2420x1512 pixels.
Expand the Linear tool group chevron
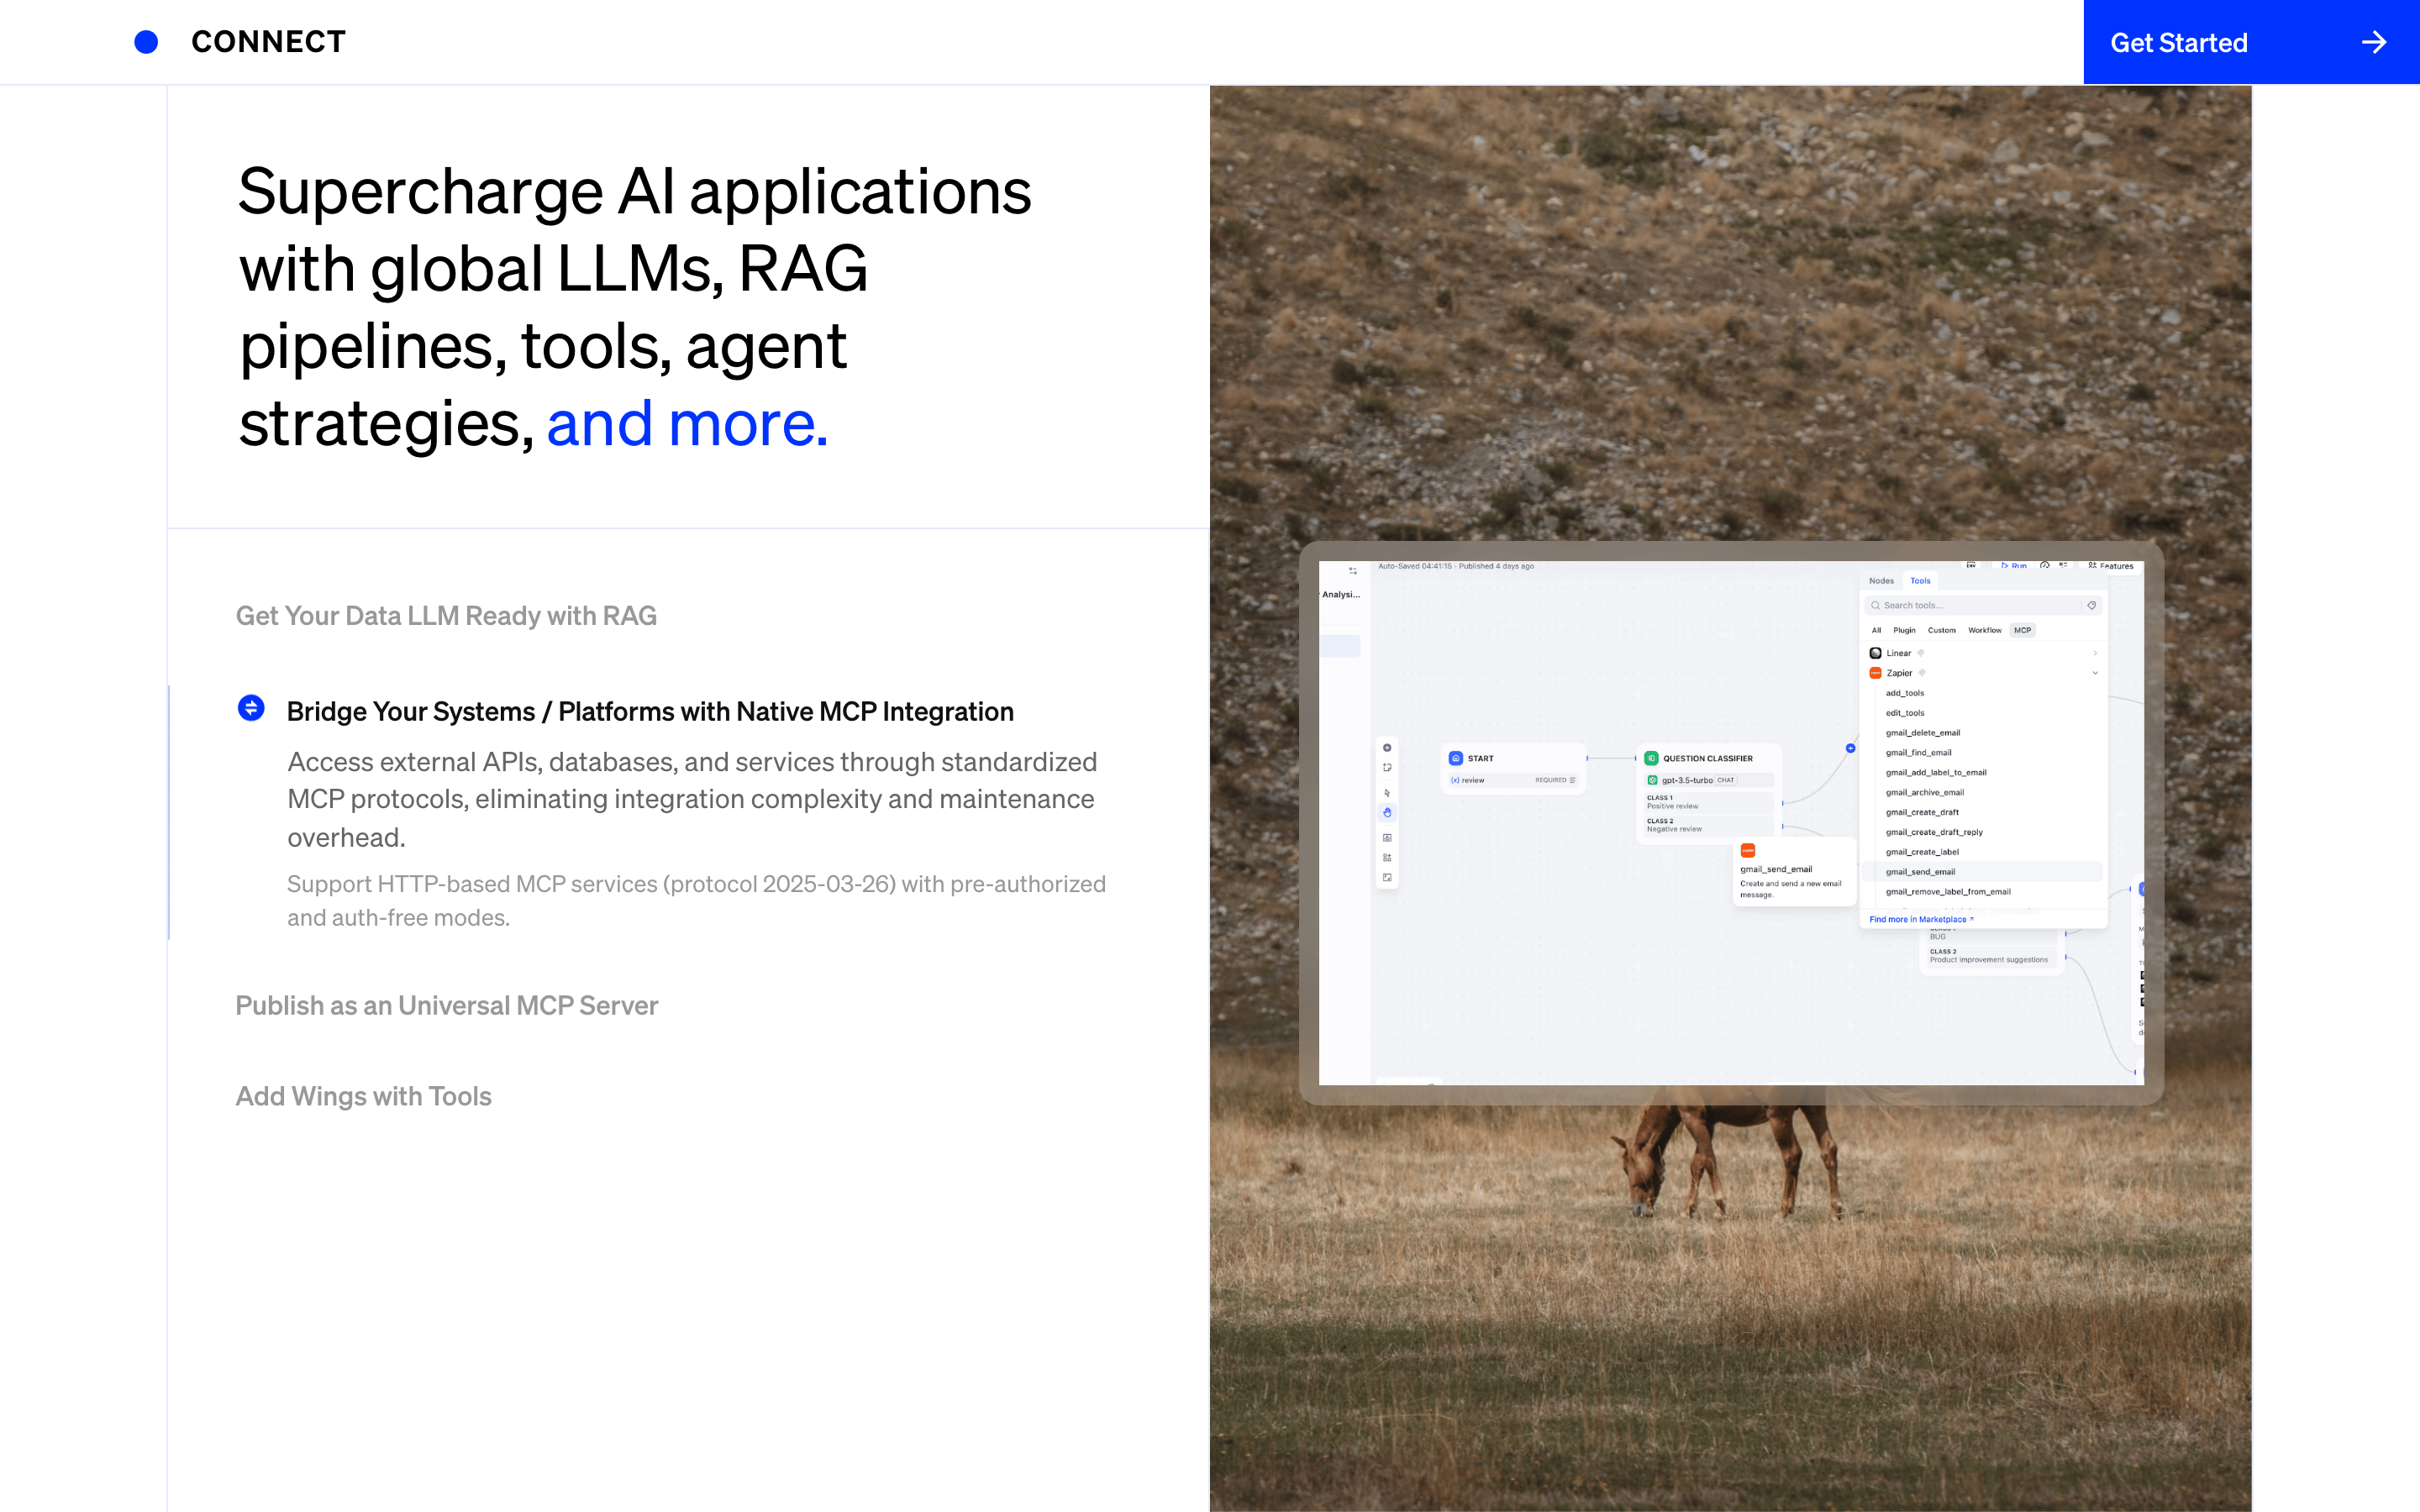(x=2095, y=653)
